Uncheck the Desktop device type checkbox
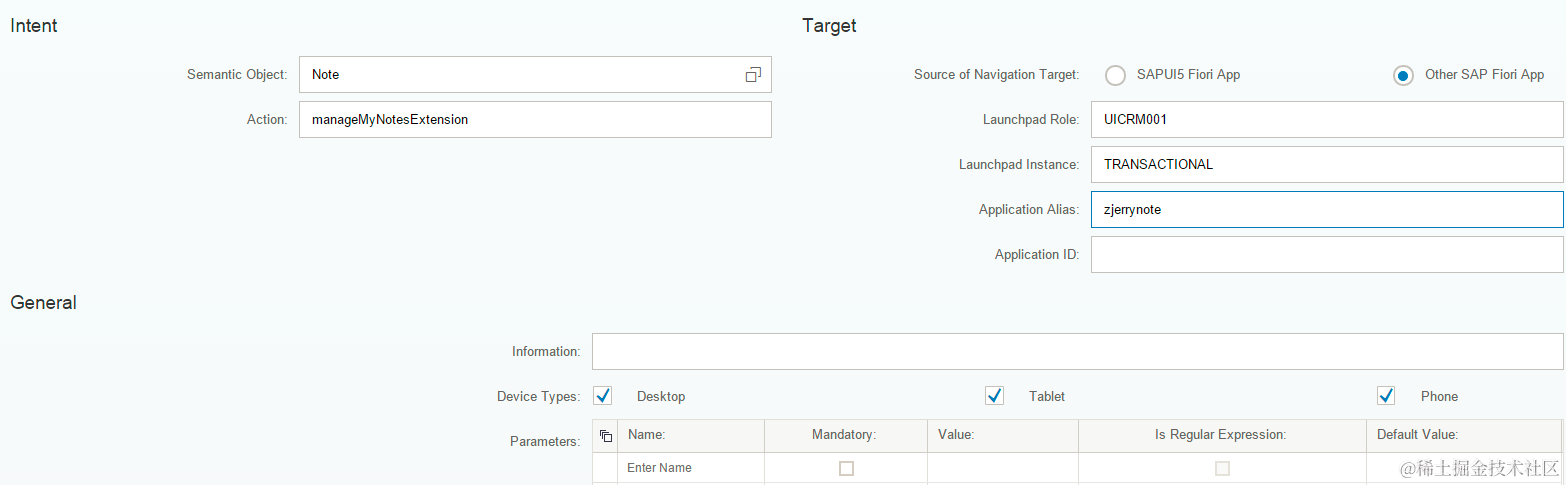This screenshot has width=1566, height=485. [x=602, y=396]
